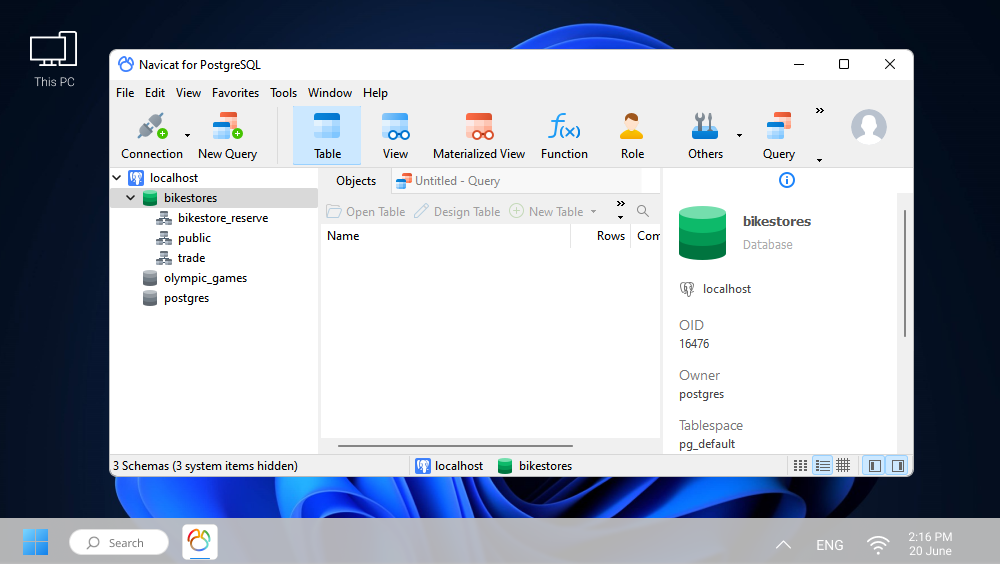
Task: Select the bikestores database in tree
Action: click(x=191, y=198)
